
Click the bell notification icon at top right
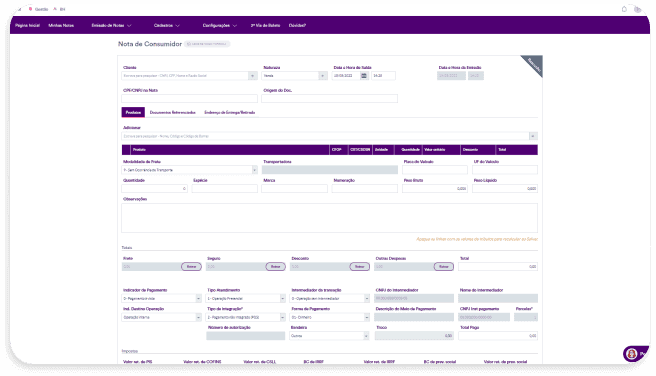coord(624,9)
